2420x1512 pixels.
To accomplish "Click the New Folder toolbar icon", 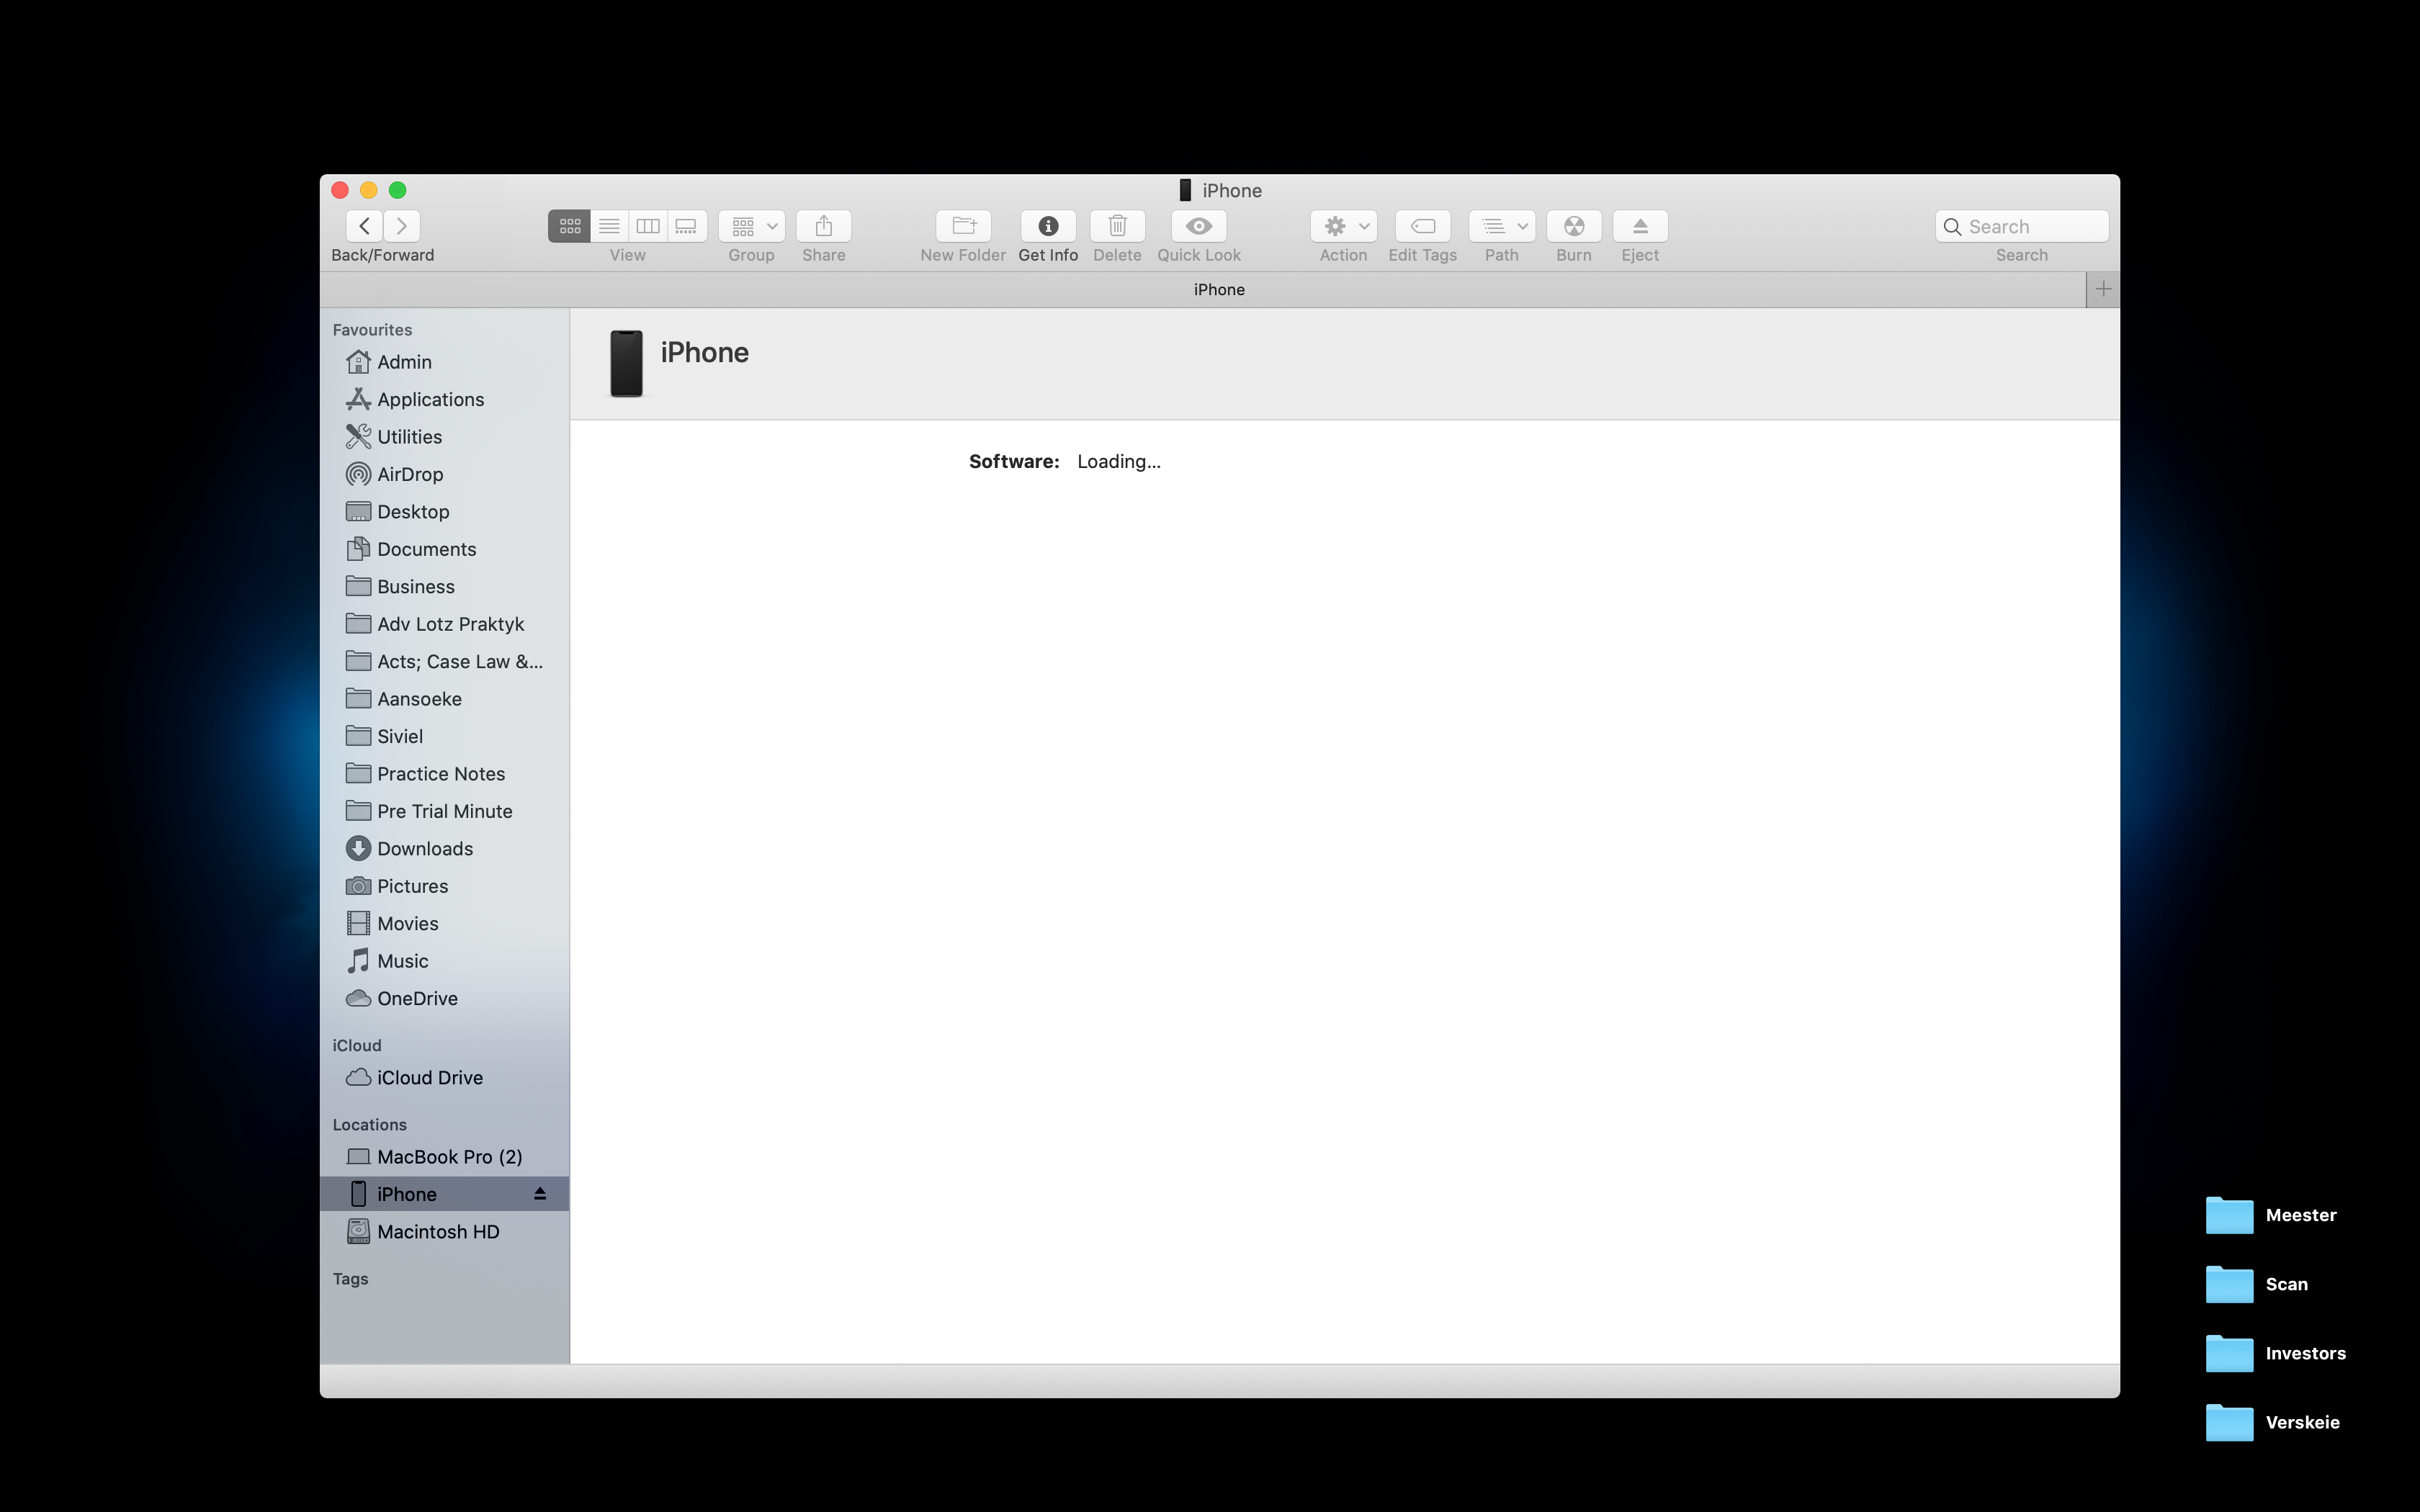I will [x=963, y=226].
